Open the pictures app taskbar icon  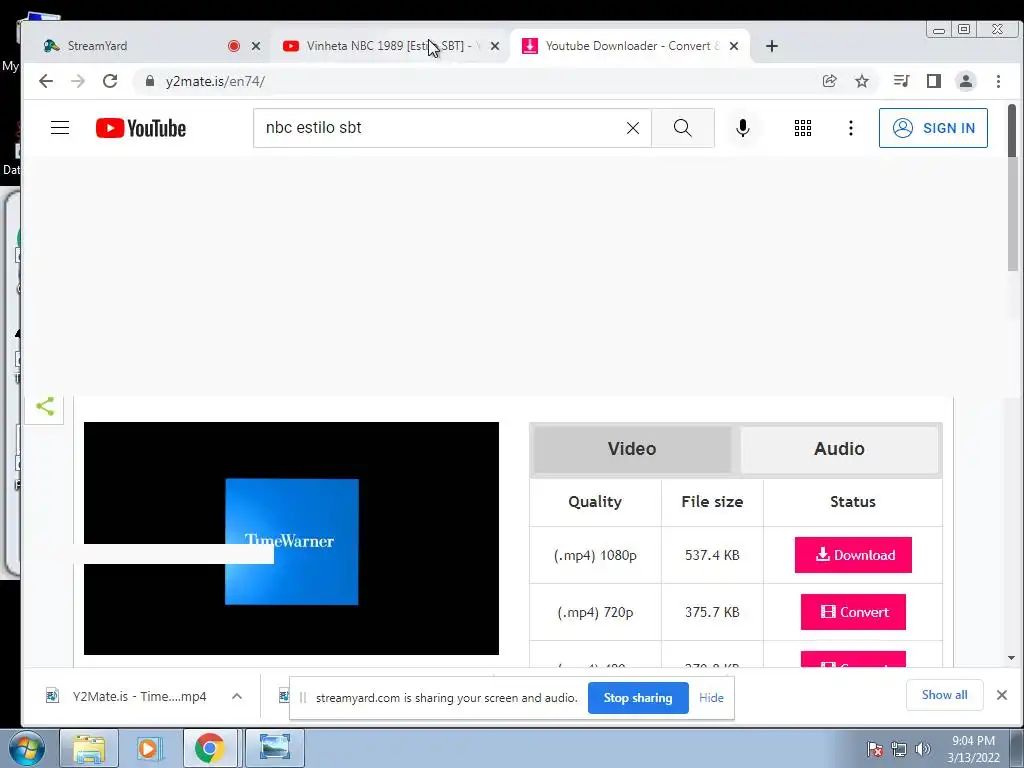click(275, 748)
